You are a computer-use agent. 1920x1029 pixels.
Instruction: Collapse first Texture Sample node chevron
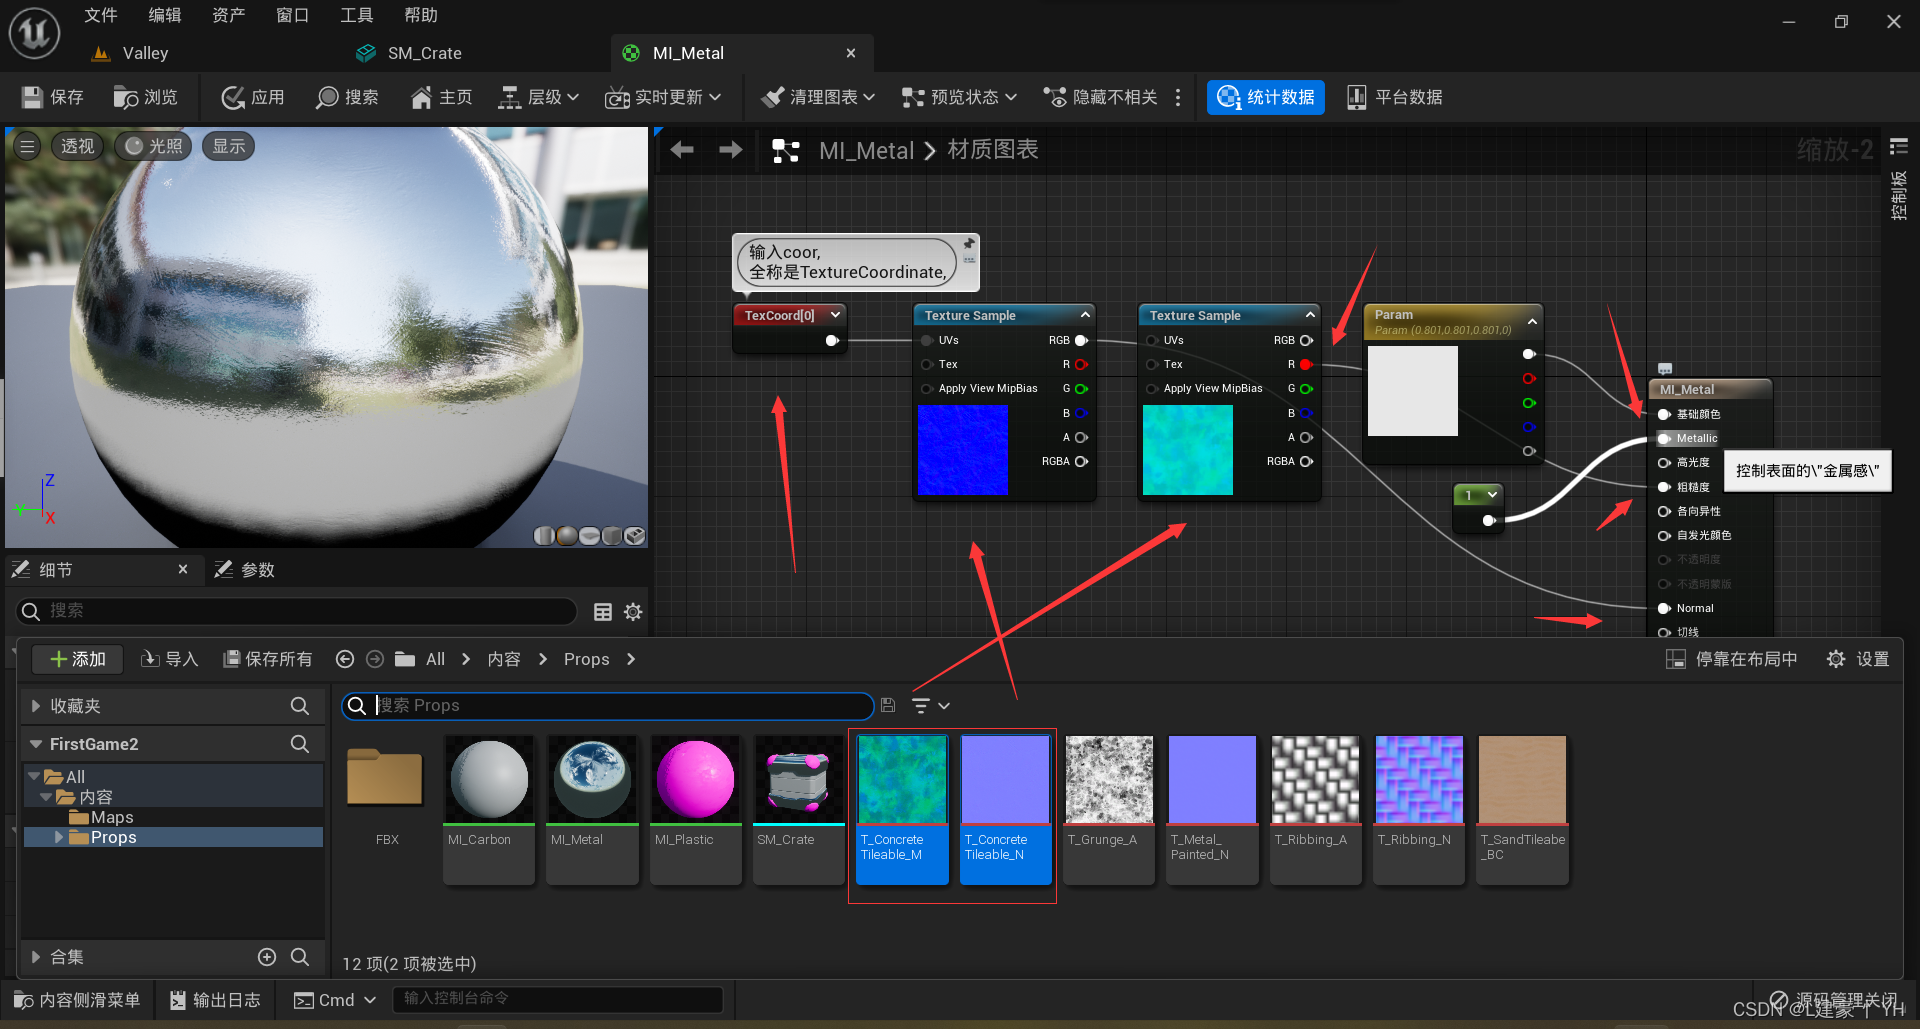[x=1085, y=315]
